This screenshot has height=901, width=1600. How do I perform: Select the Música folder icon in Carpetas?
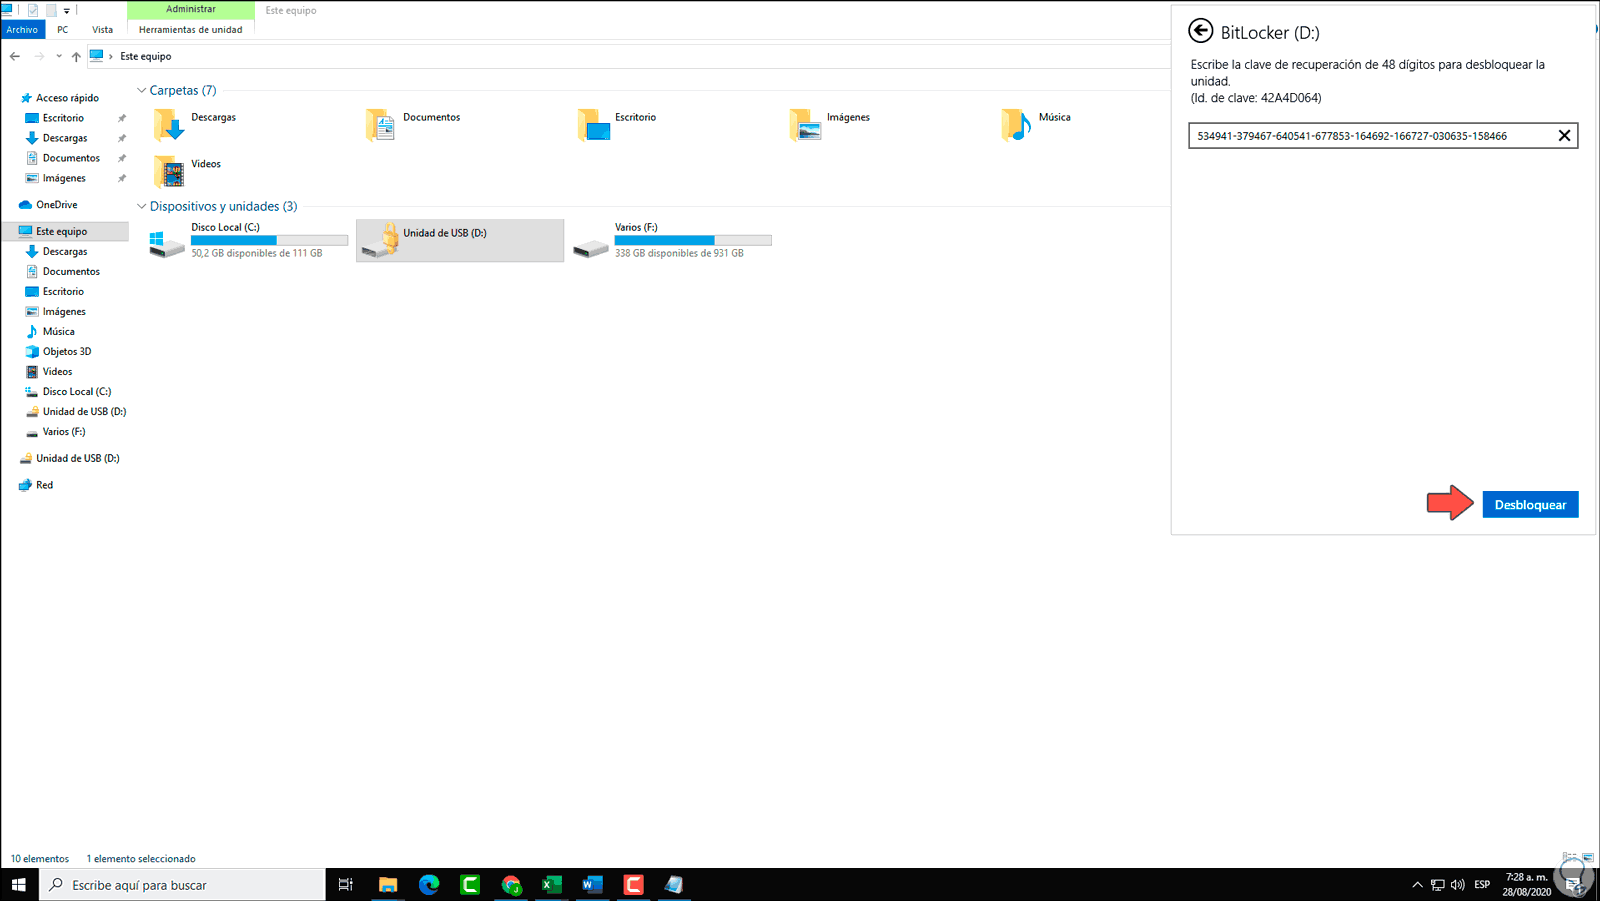tap(1016, 125)
